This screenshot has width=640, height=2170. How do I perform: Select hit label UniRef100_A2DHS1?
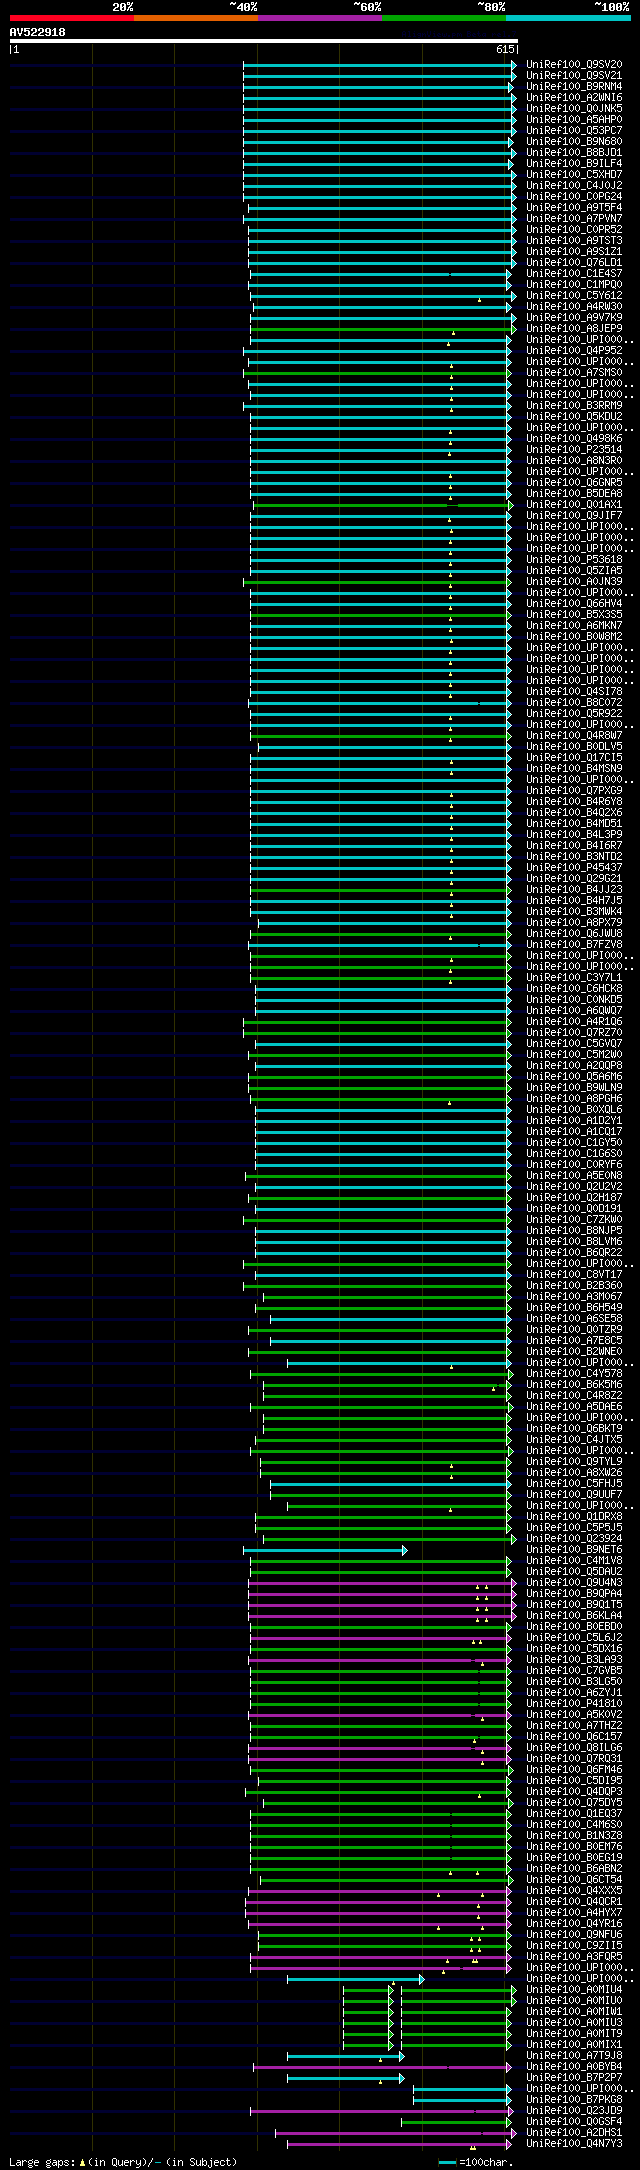click(x=574, y=2133)
